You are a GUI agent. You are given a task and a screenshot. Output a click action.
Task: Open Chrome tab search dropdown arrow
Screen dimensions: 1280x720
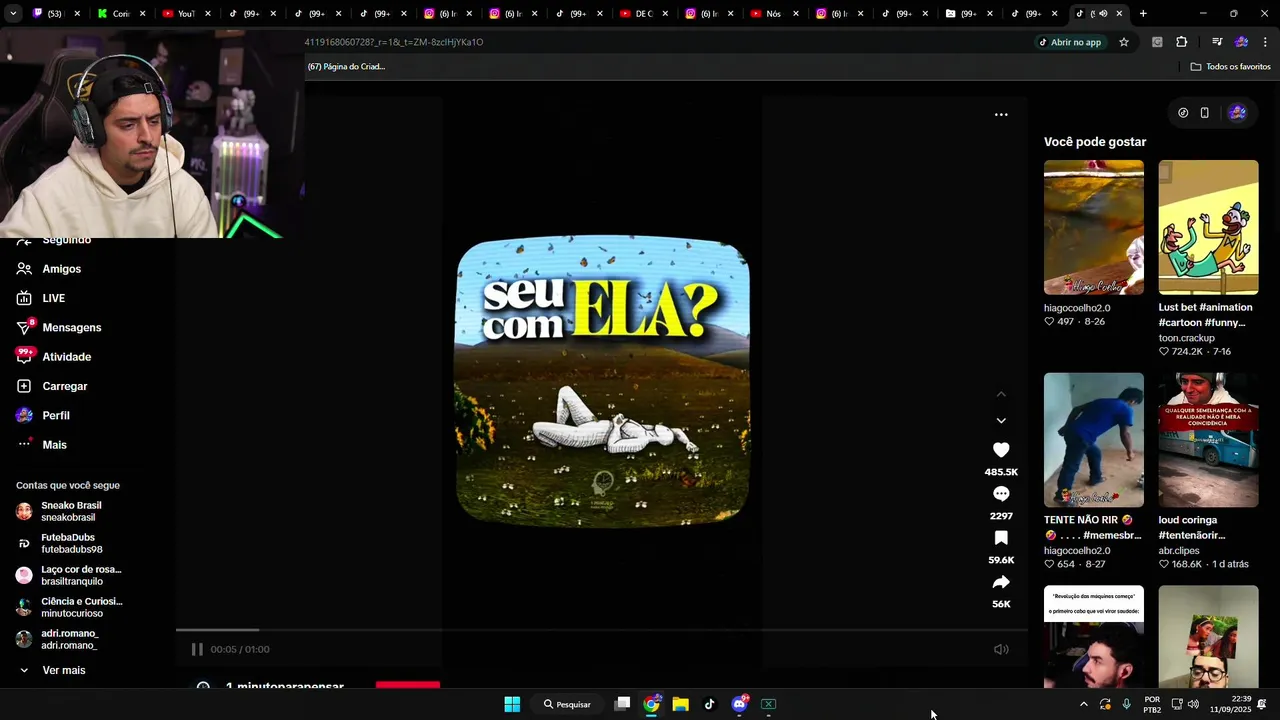click(x=12, y=14)
